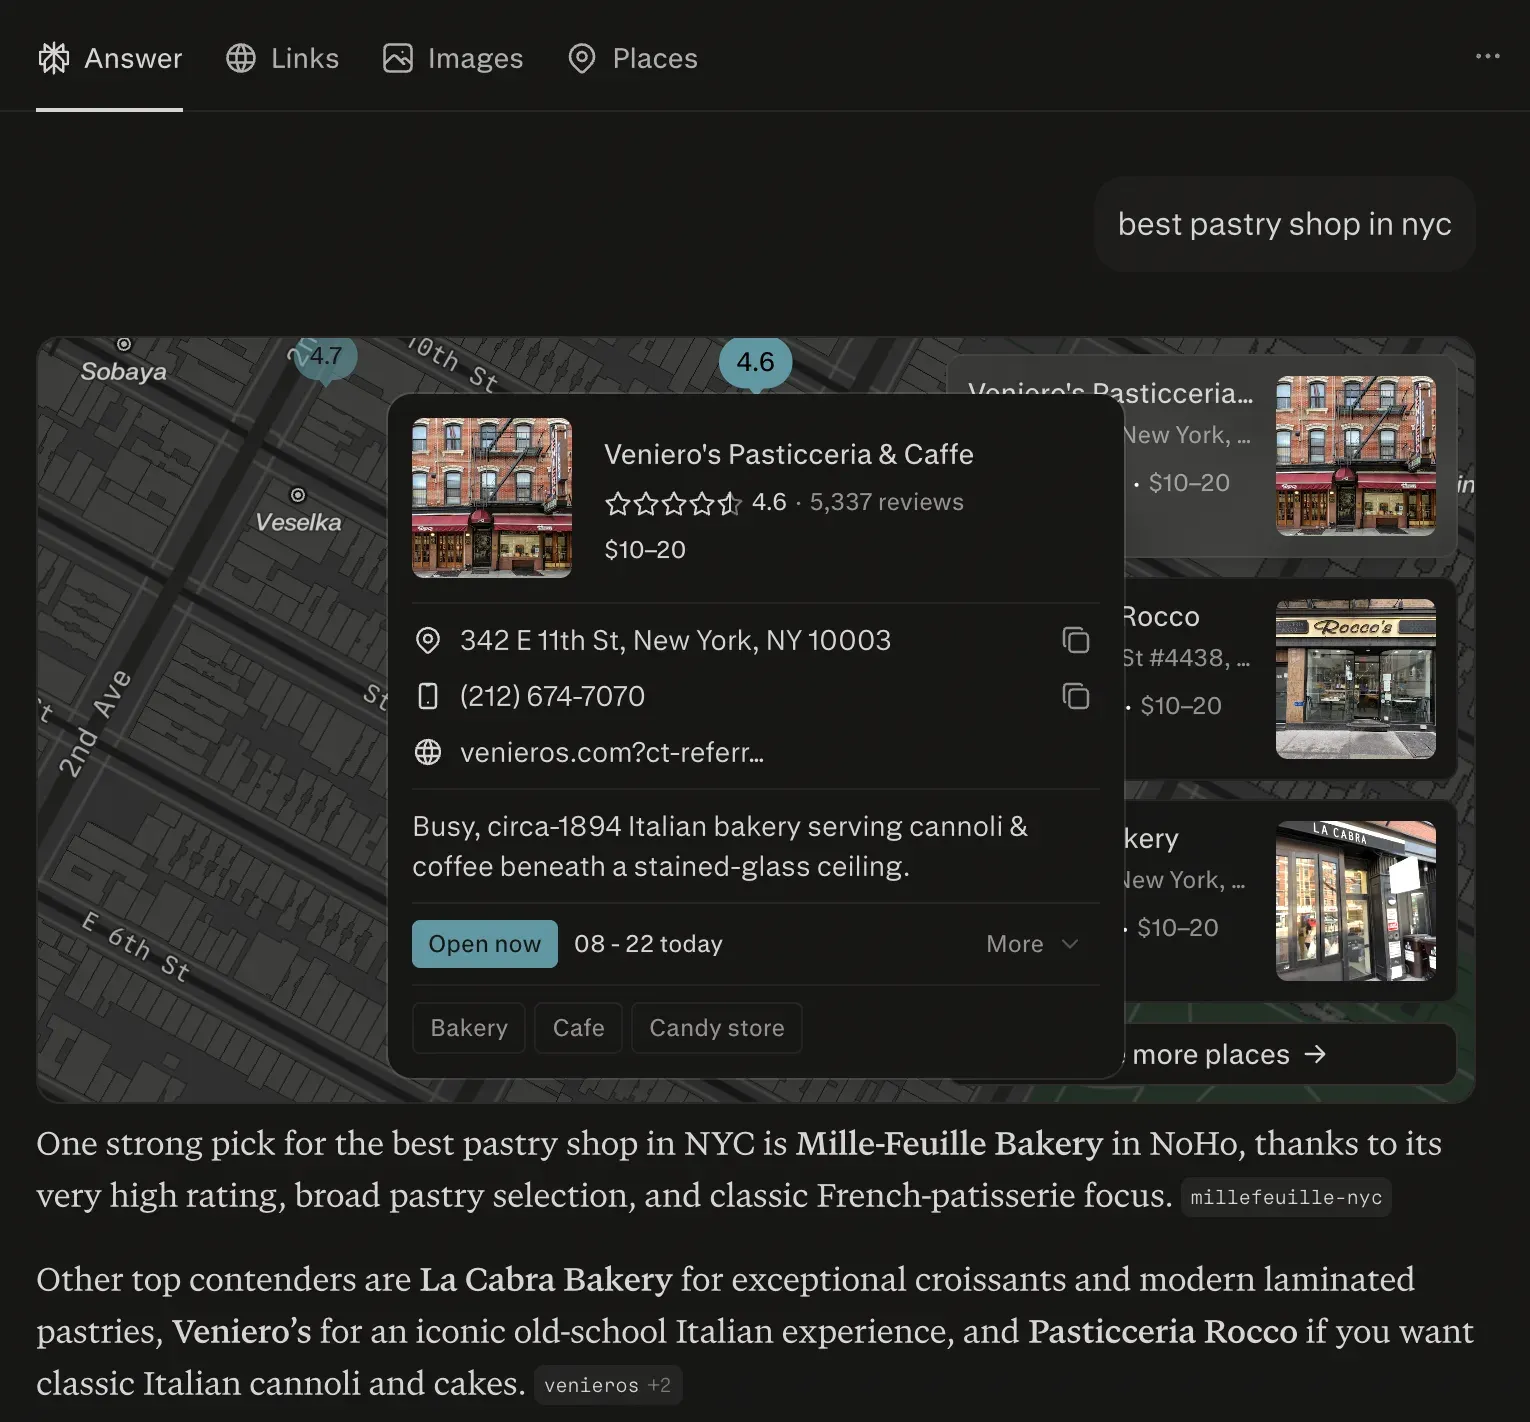Click the picture icon beside Images
The image size is (1530, 1422).
pos(398,58)
